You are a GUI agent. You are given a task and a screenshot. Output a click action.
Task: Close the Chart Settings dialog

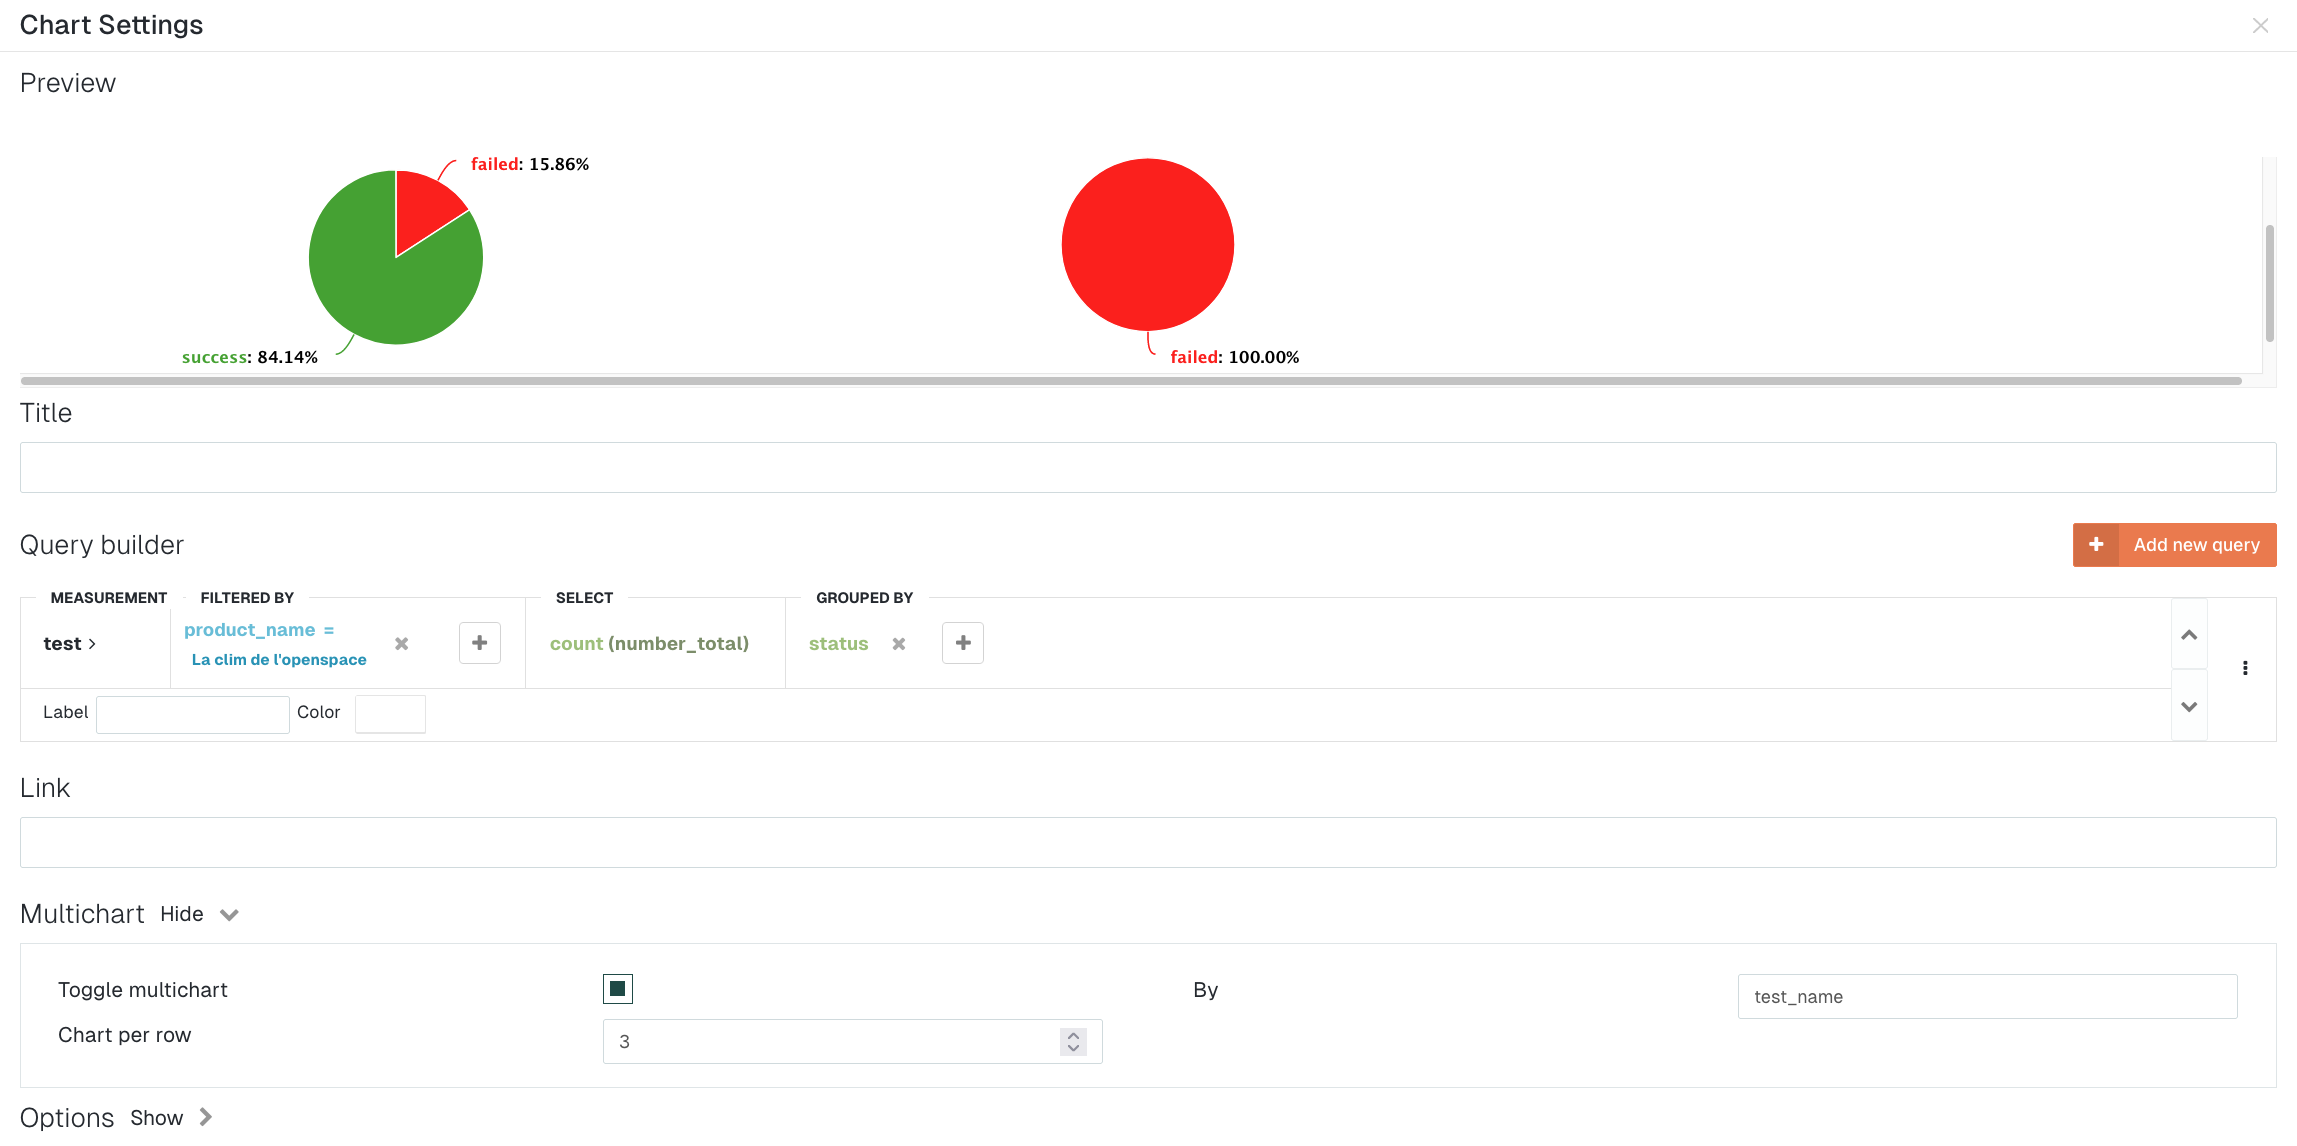click(2260, 26)
